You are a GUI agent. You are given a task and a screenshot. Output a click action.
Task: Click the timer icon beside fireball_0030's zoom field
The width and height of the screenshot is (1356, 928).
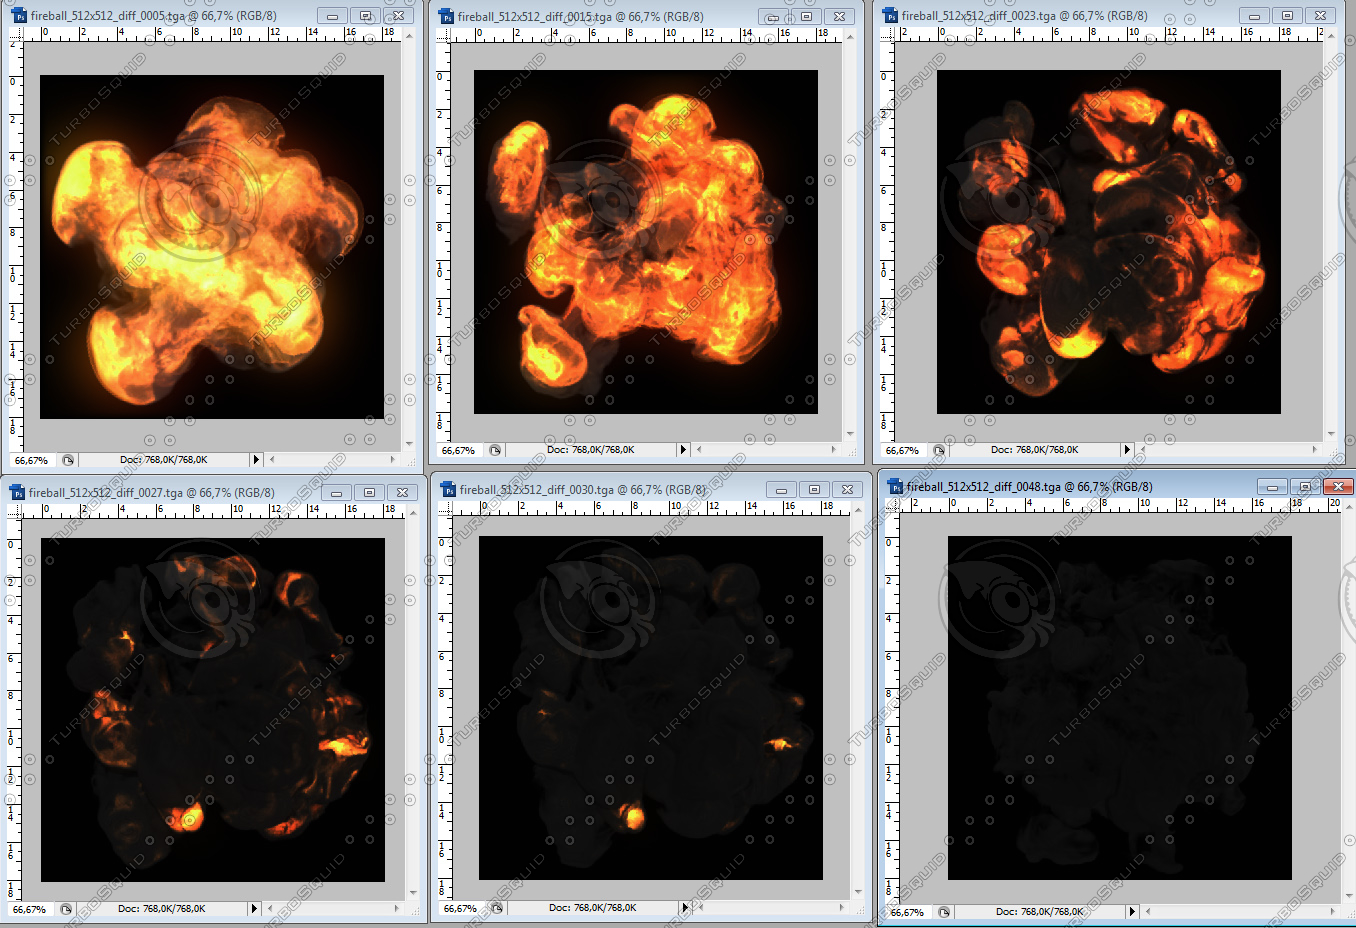pos(495,908)
